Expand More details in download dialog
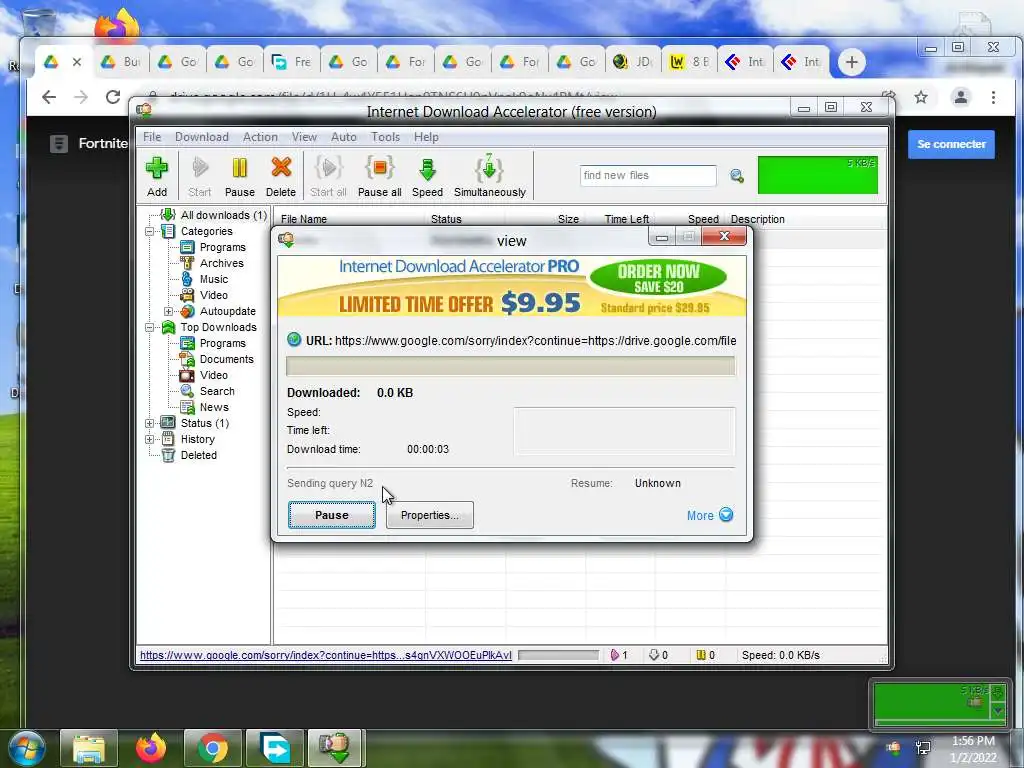Viewport: 1024px width, 768px height. 710,515
